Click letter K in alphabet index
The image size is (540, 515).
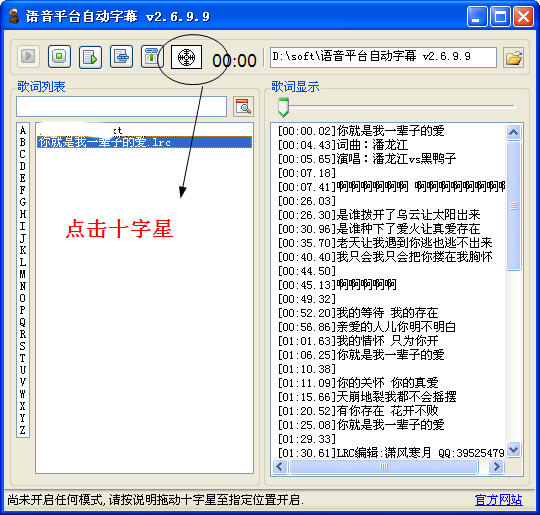point(23,250)
